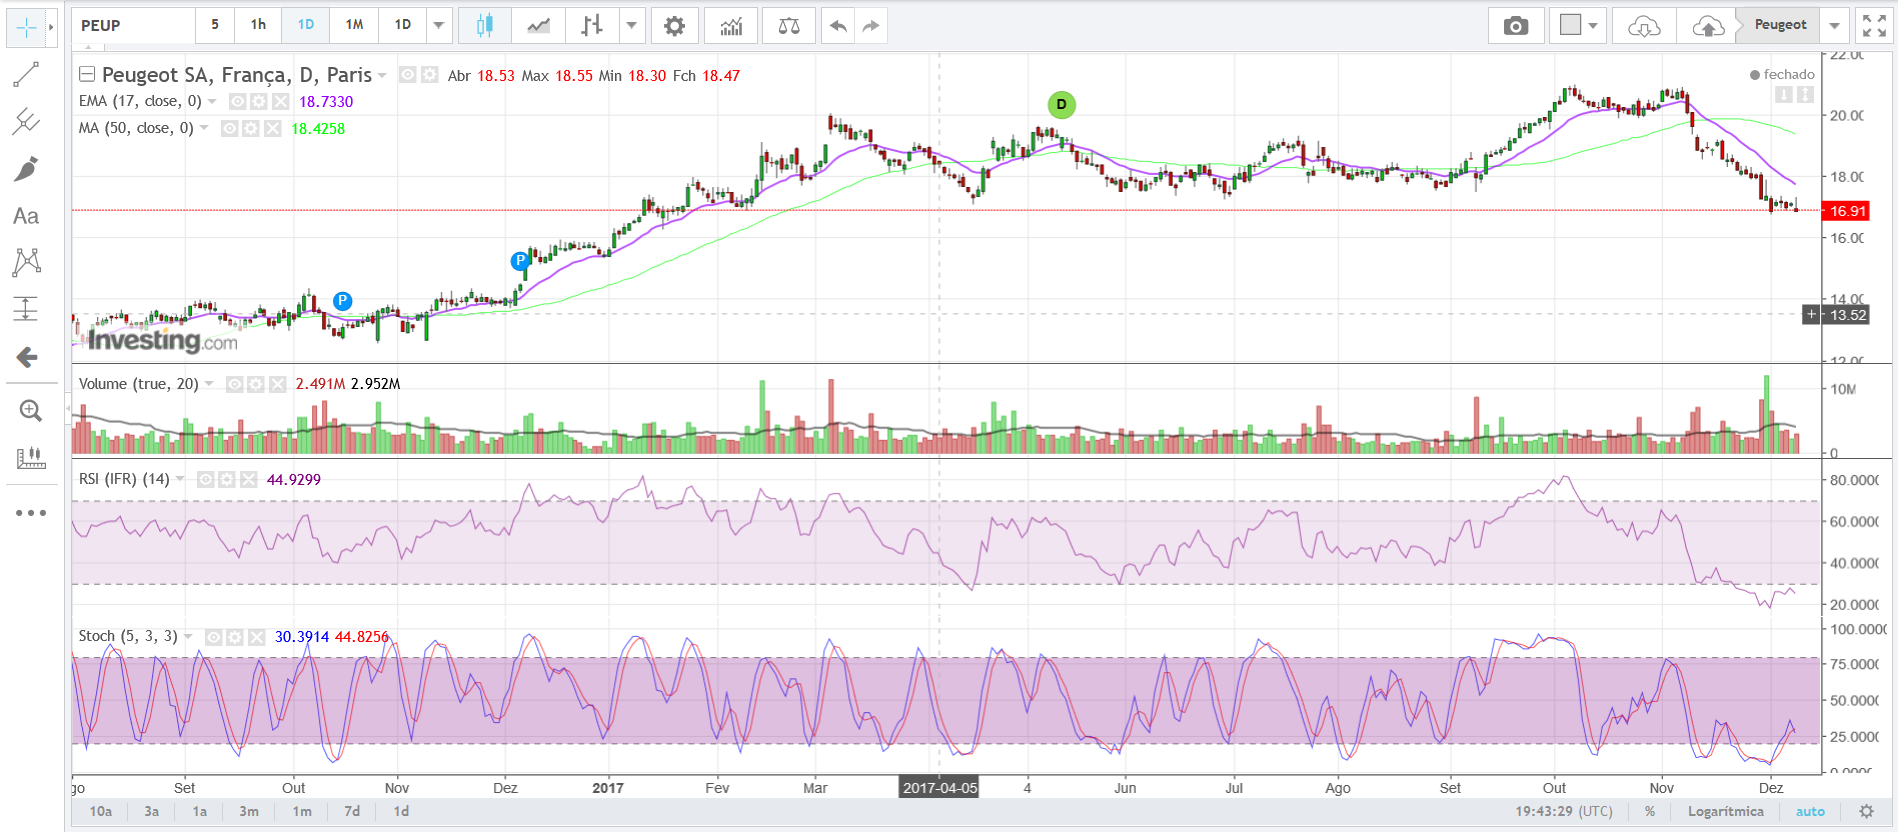This screenshot has width=1898, height=832.
Task: Hide the EMA 17 indicator
Action: [x=237, y=101]
